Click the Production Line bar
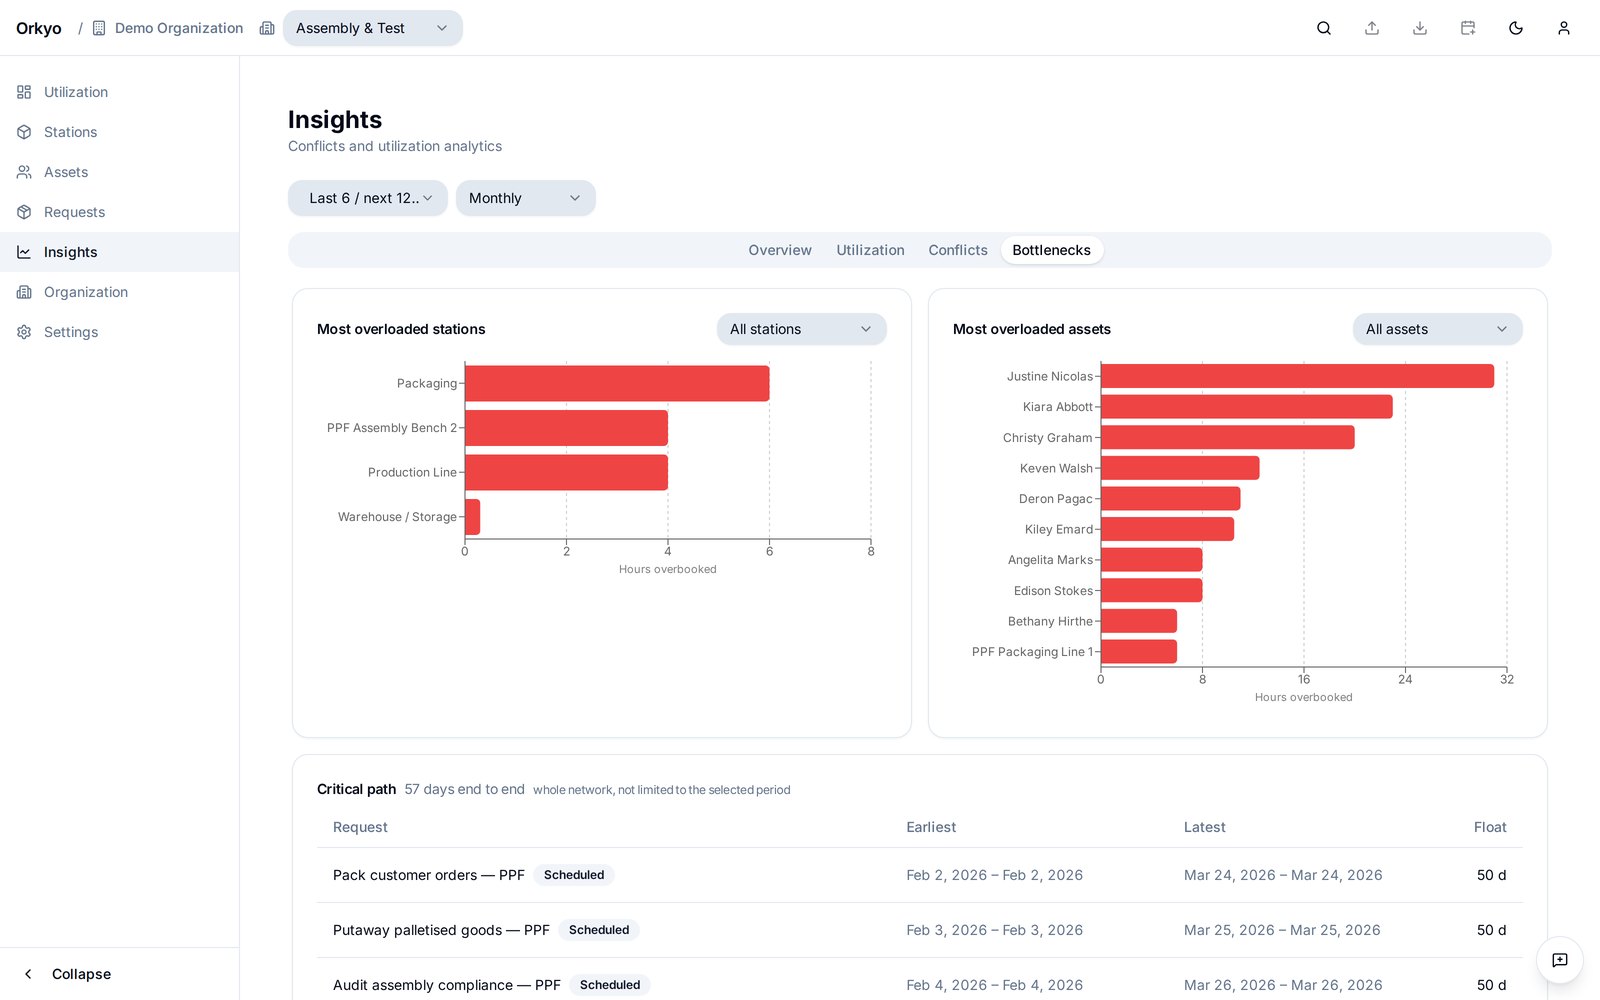Screen dimensions: 1600x1000 [566, 473]
